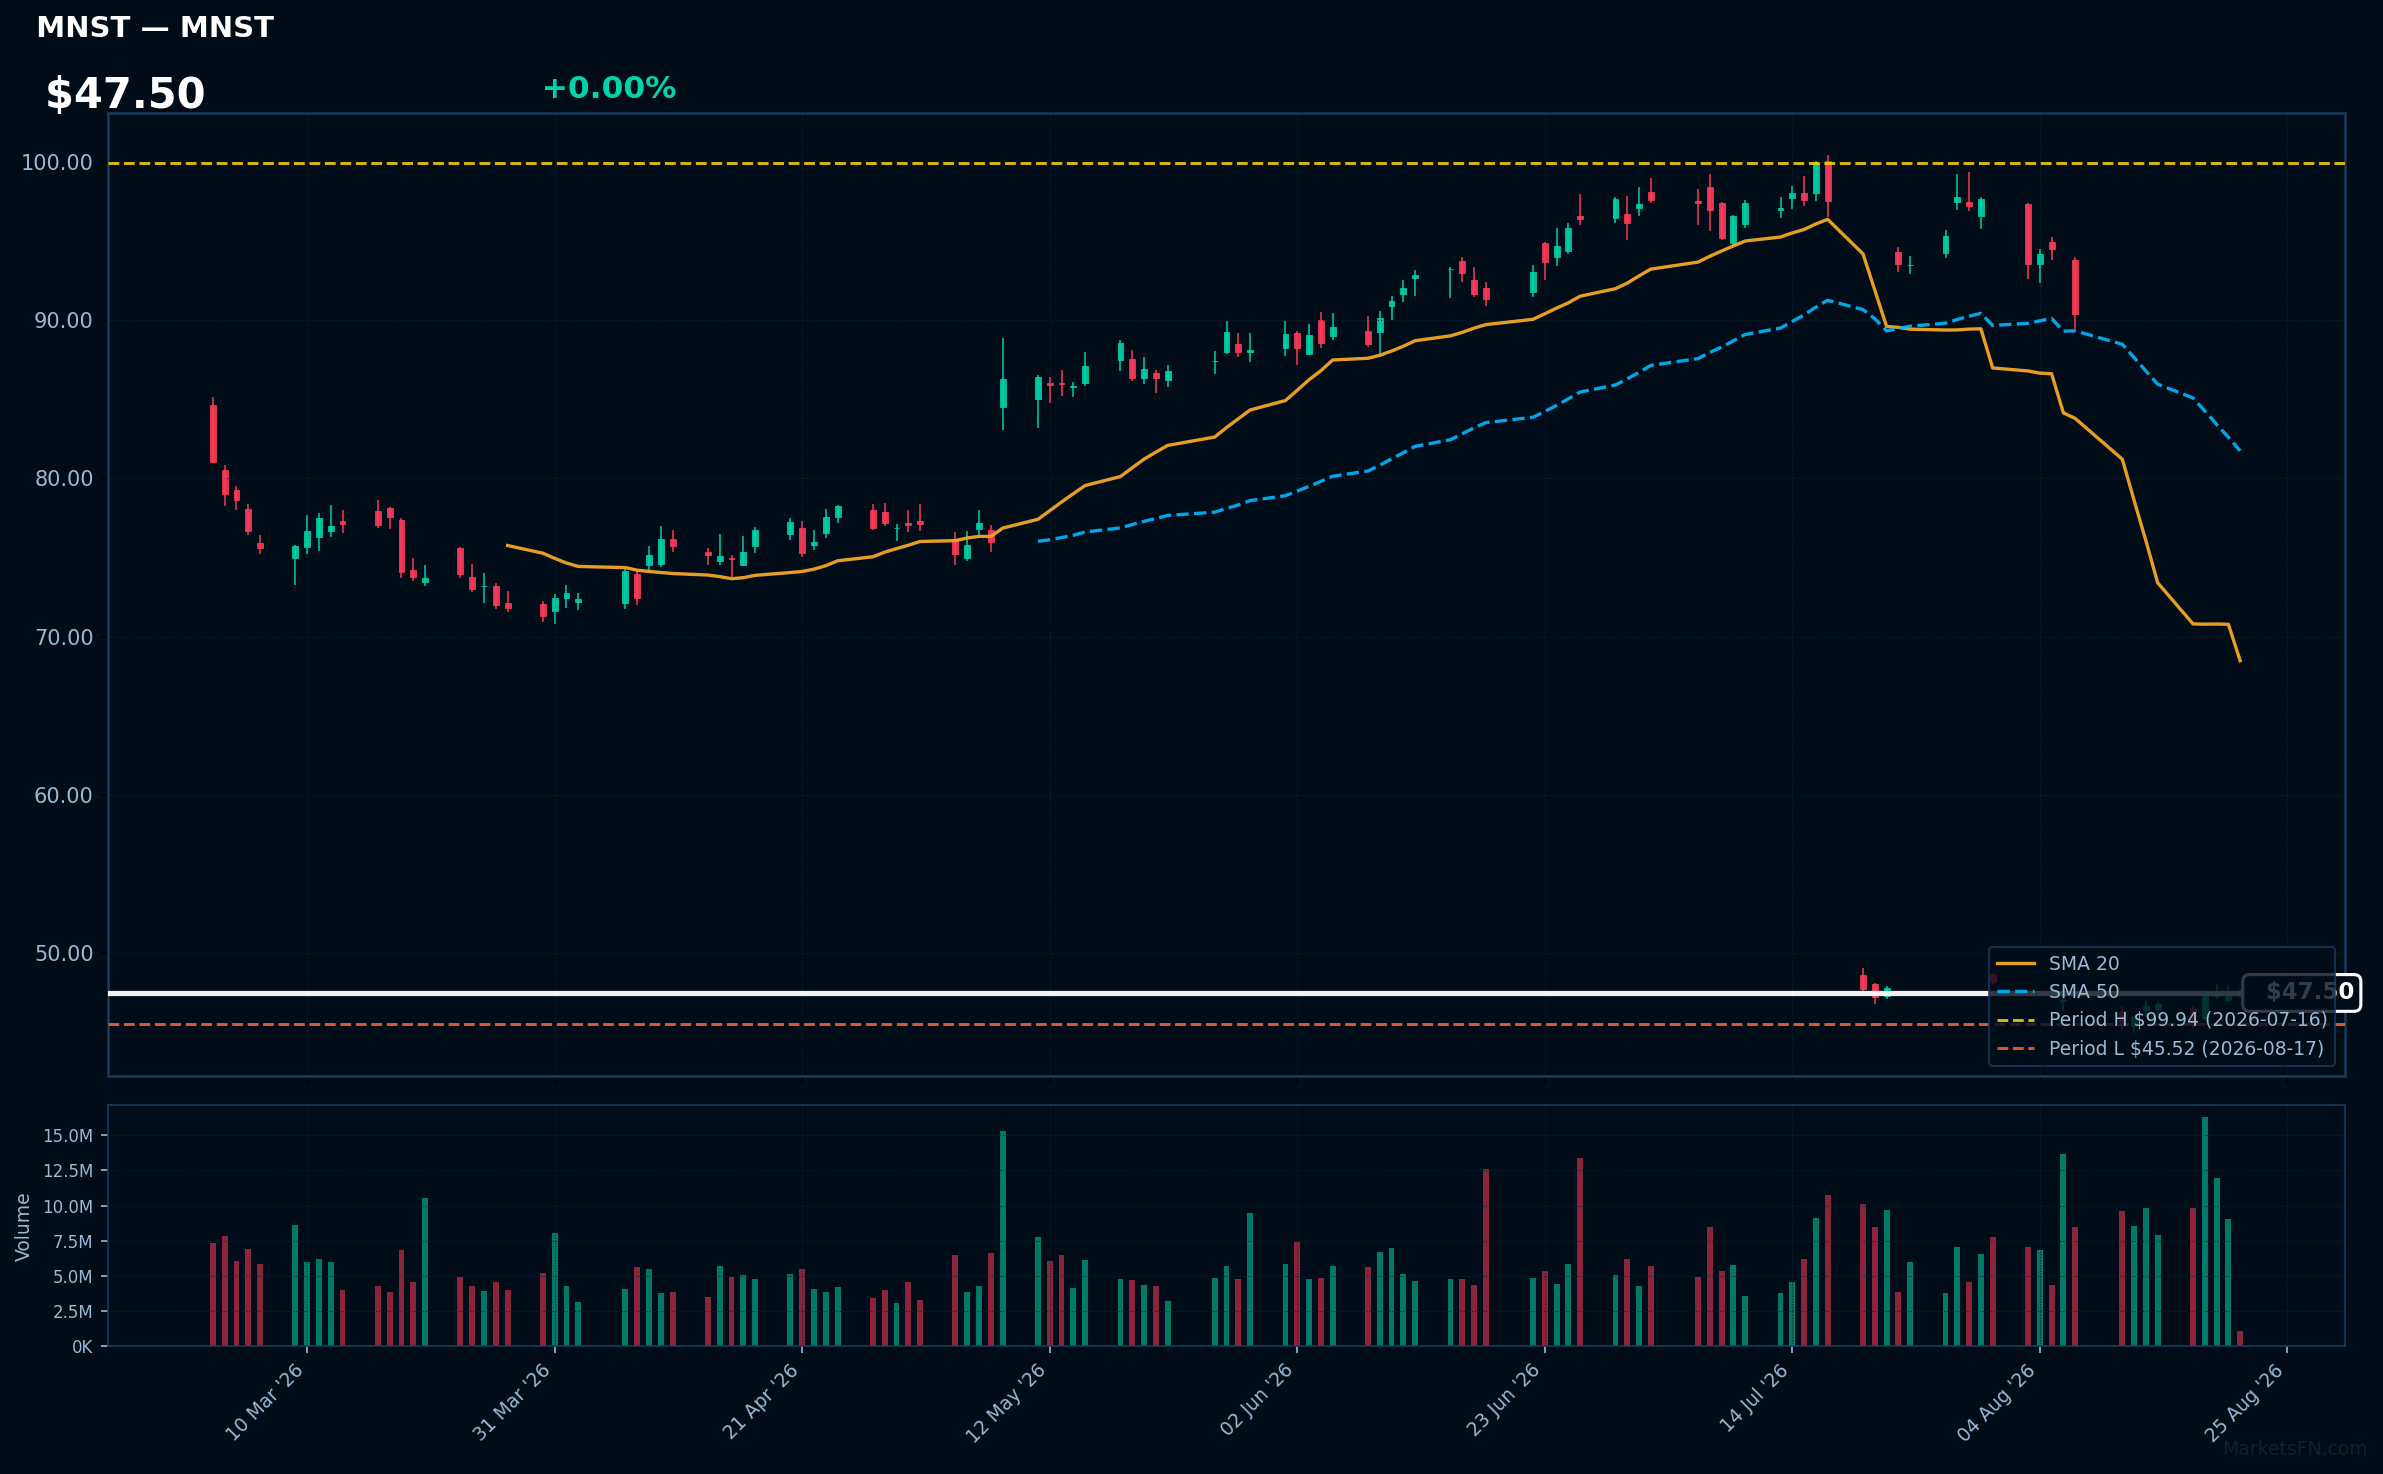Click the 15.0M volume axis label
This screenshot has width=2383, height=1474.
coord(68,1135)
